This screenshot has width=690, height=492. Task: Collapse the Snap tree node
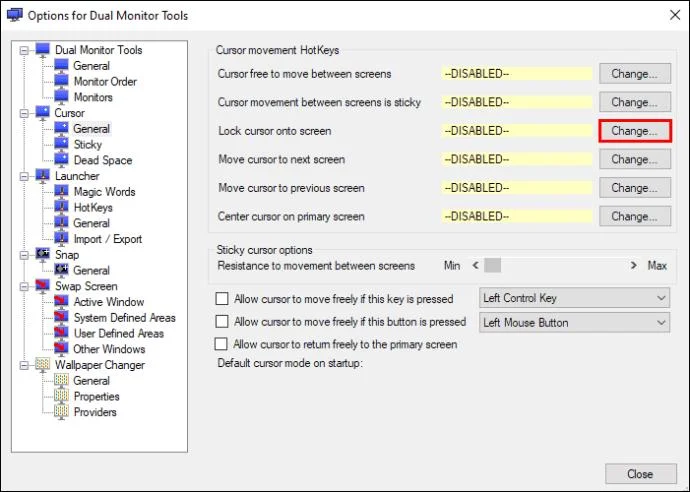point(24,255)
